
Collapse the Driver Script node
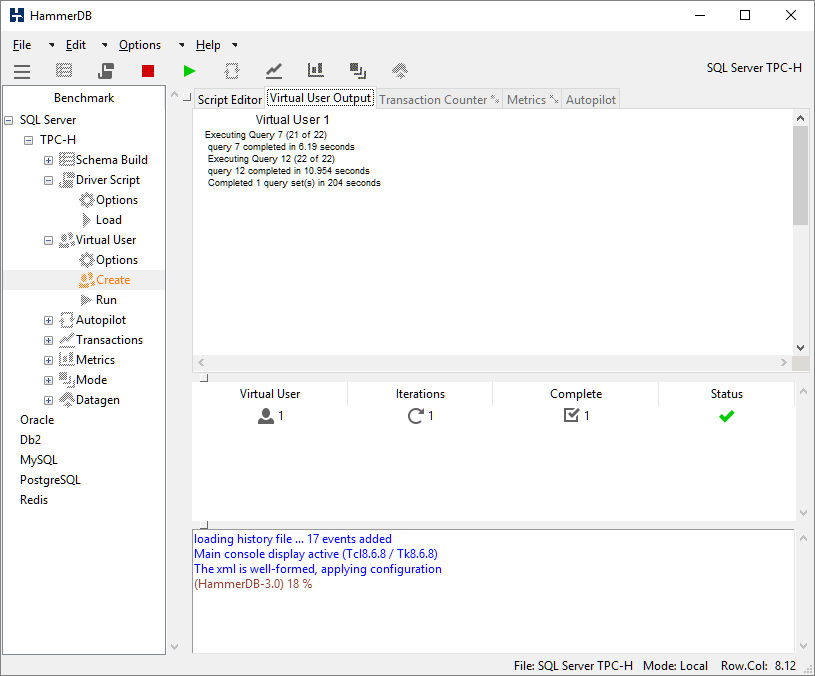48,181
